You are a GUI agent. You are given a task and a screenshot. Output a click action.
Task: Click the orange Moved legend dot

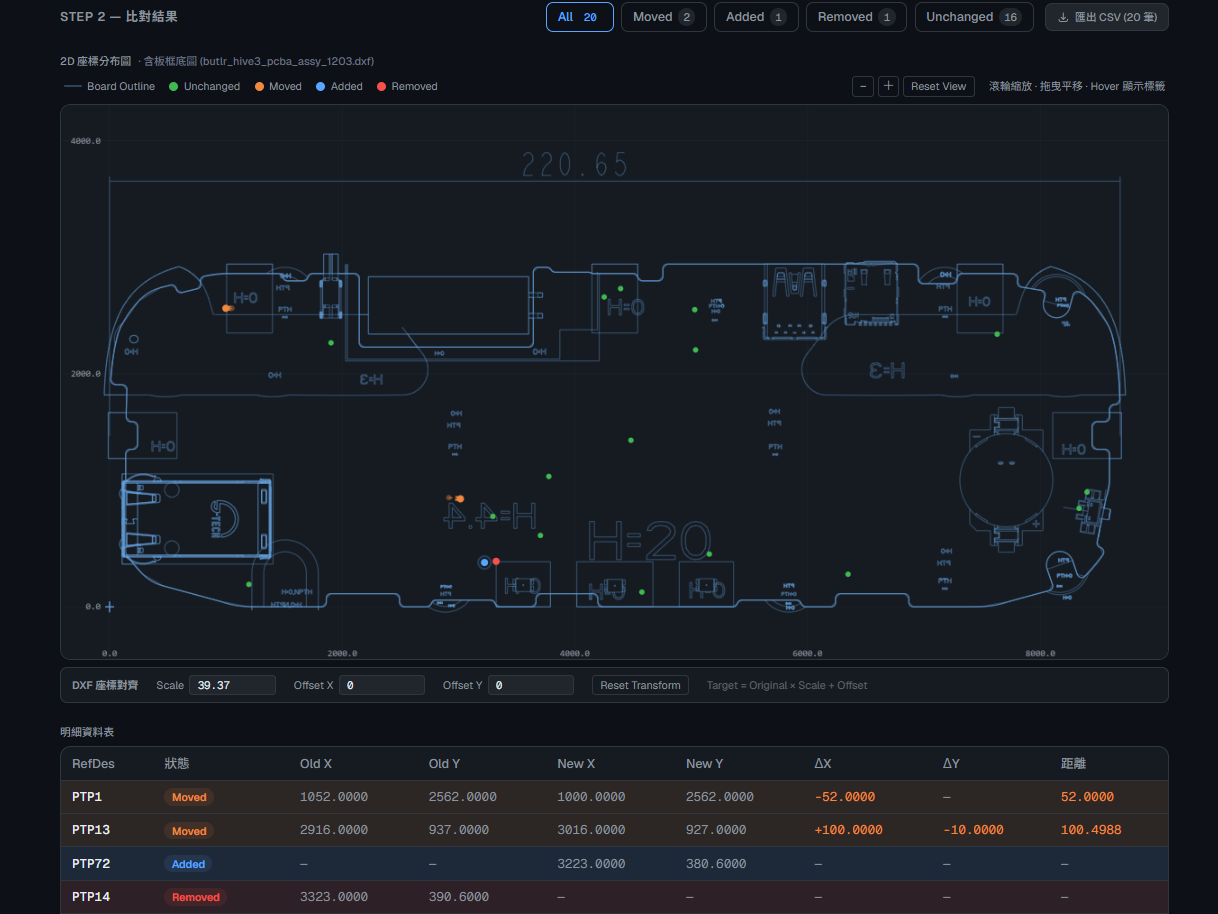point(259,87)
